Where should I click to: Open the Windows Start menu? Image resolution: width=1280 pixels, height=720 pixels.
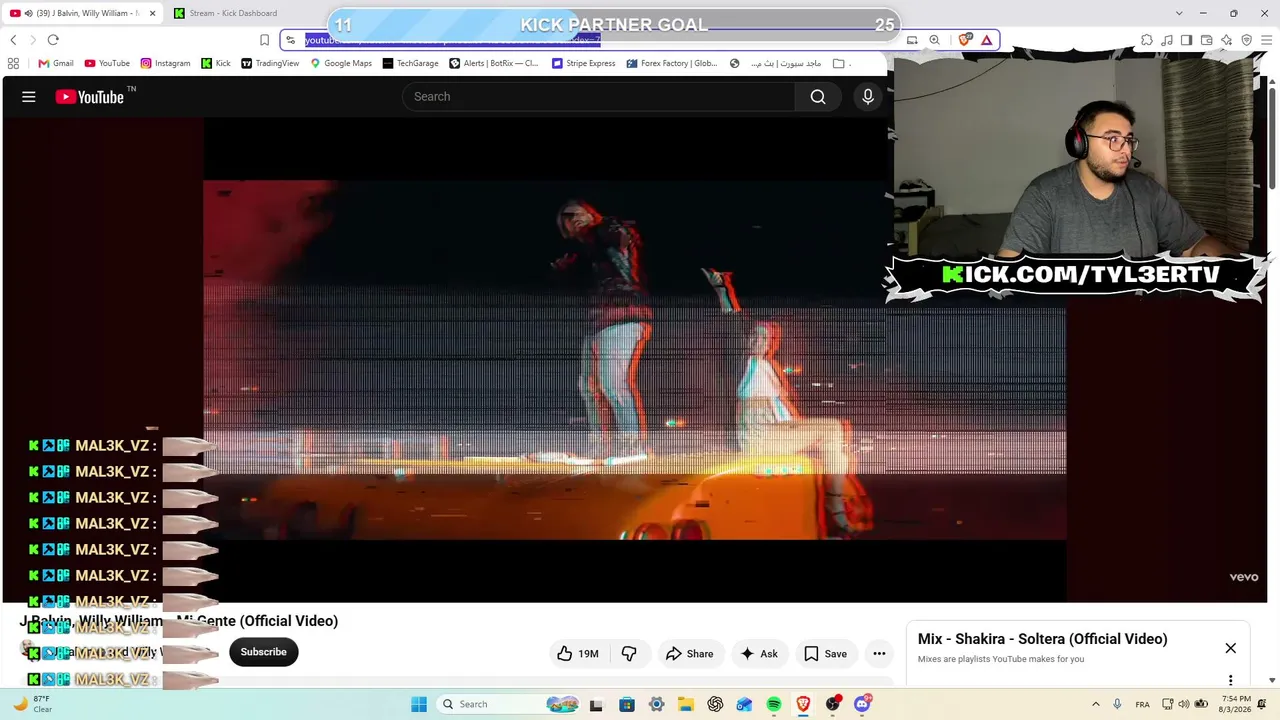[419, 704]
